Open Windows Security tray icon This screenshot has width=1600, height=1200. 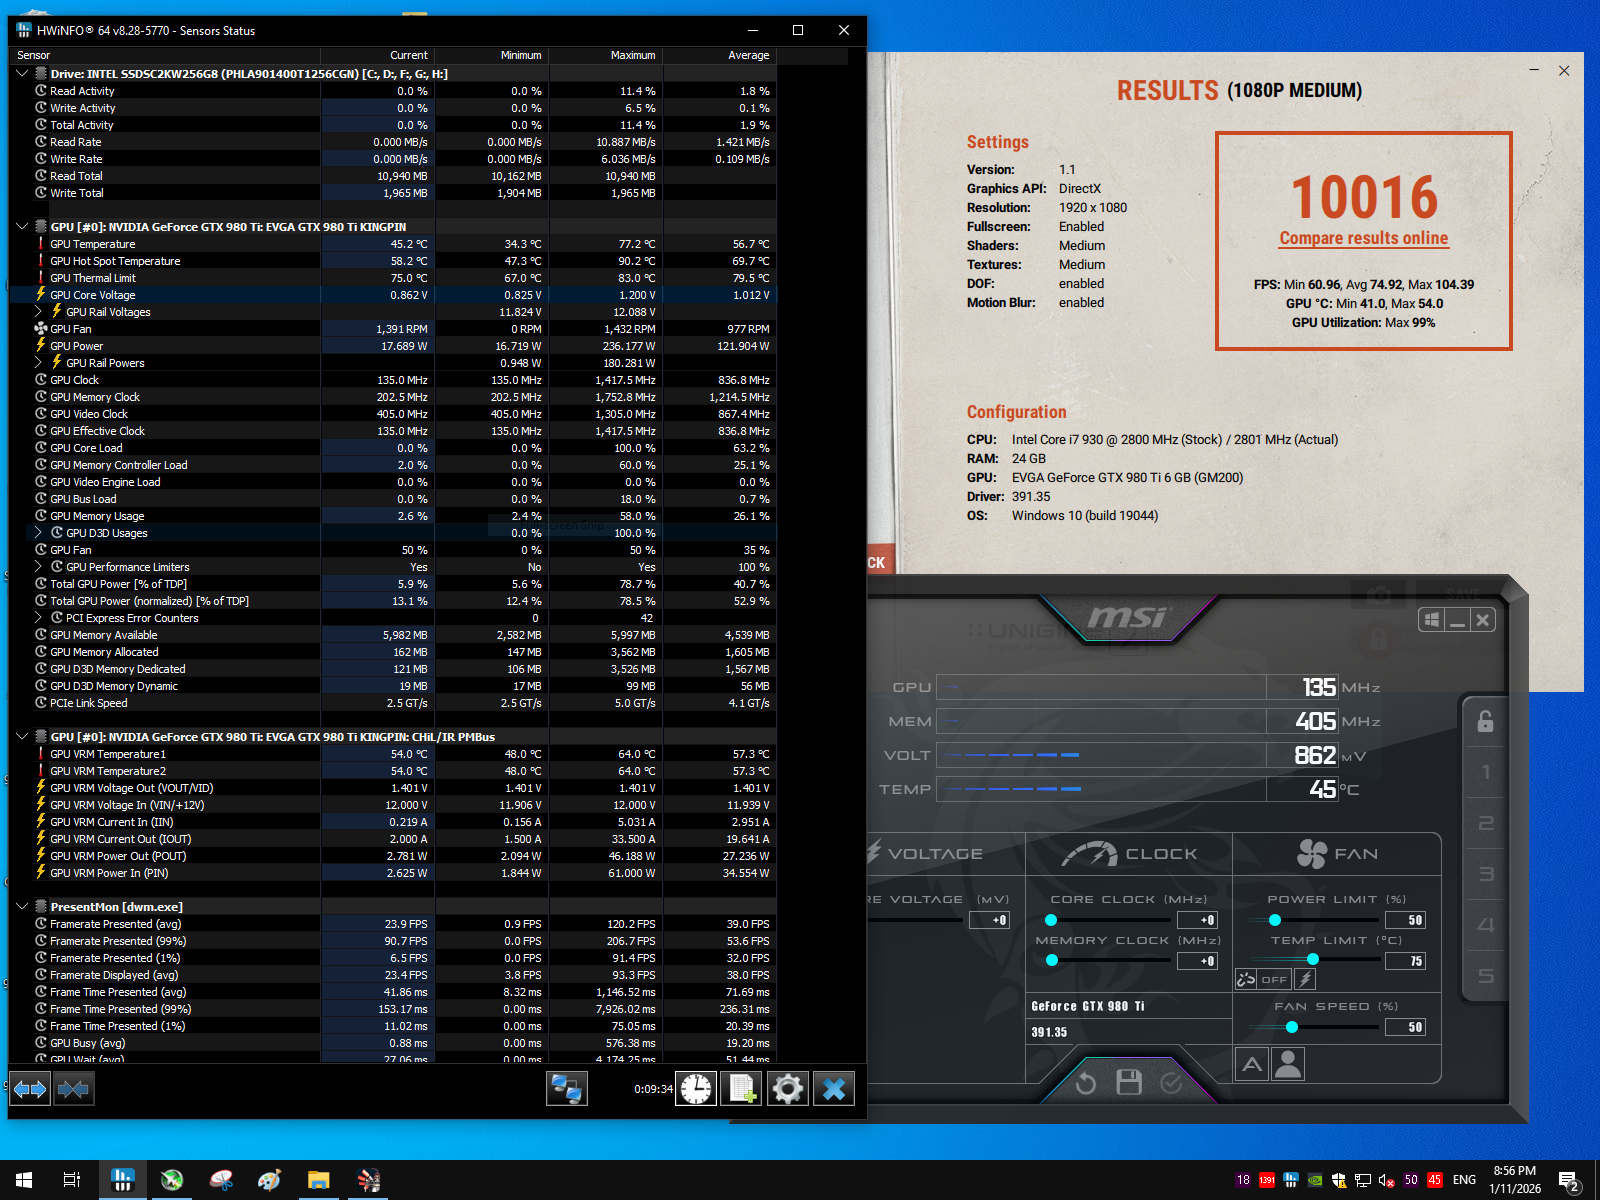coord(1339,1180)
